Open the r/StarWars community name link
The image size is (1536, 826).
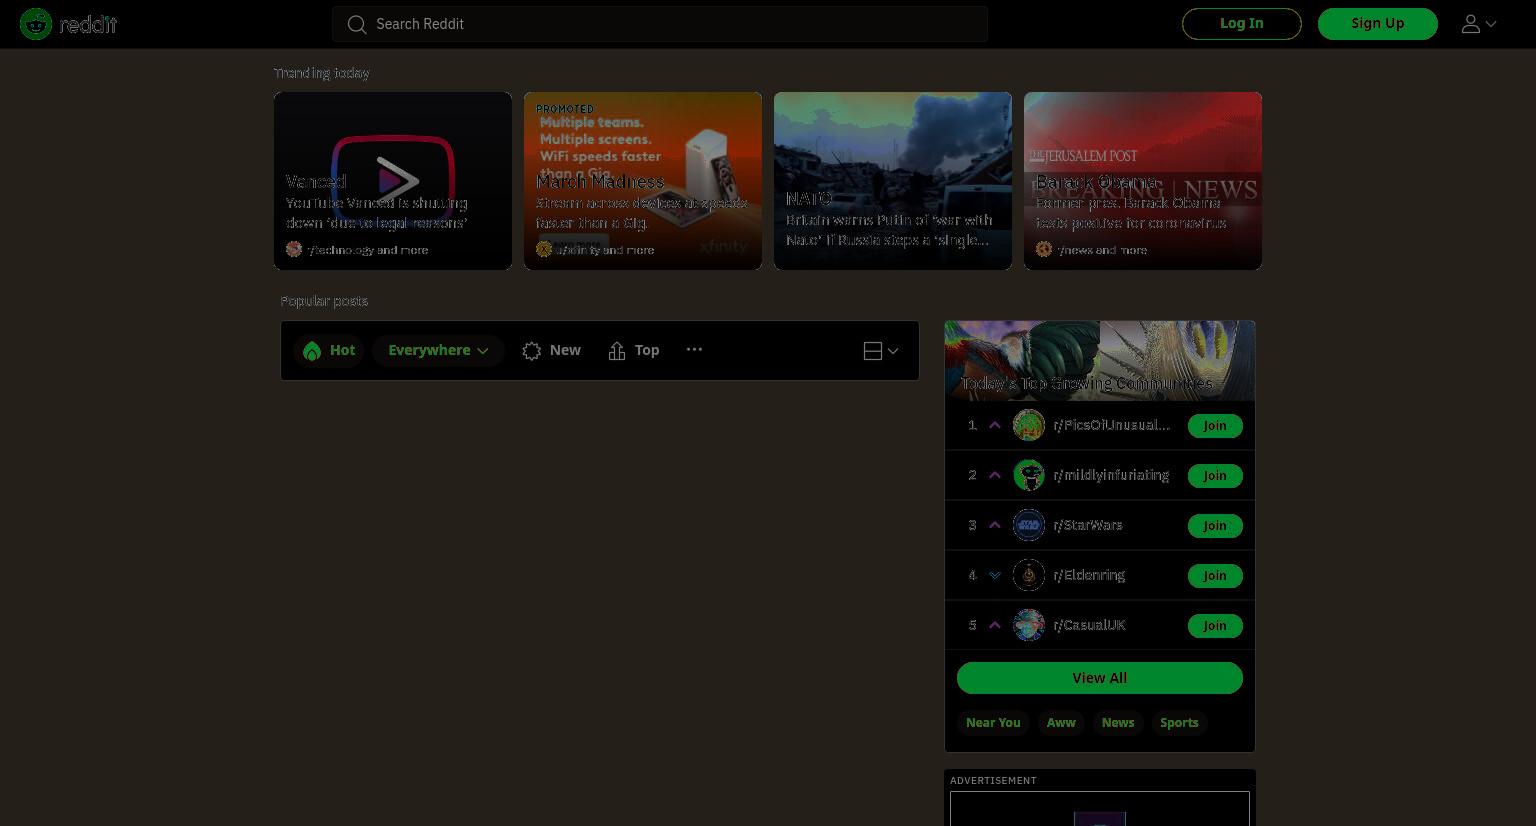tap(1088, 525)
